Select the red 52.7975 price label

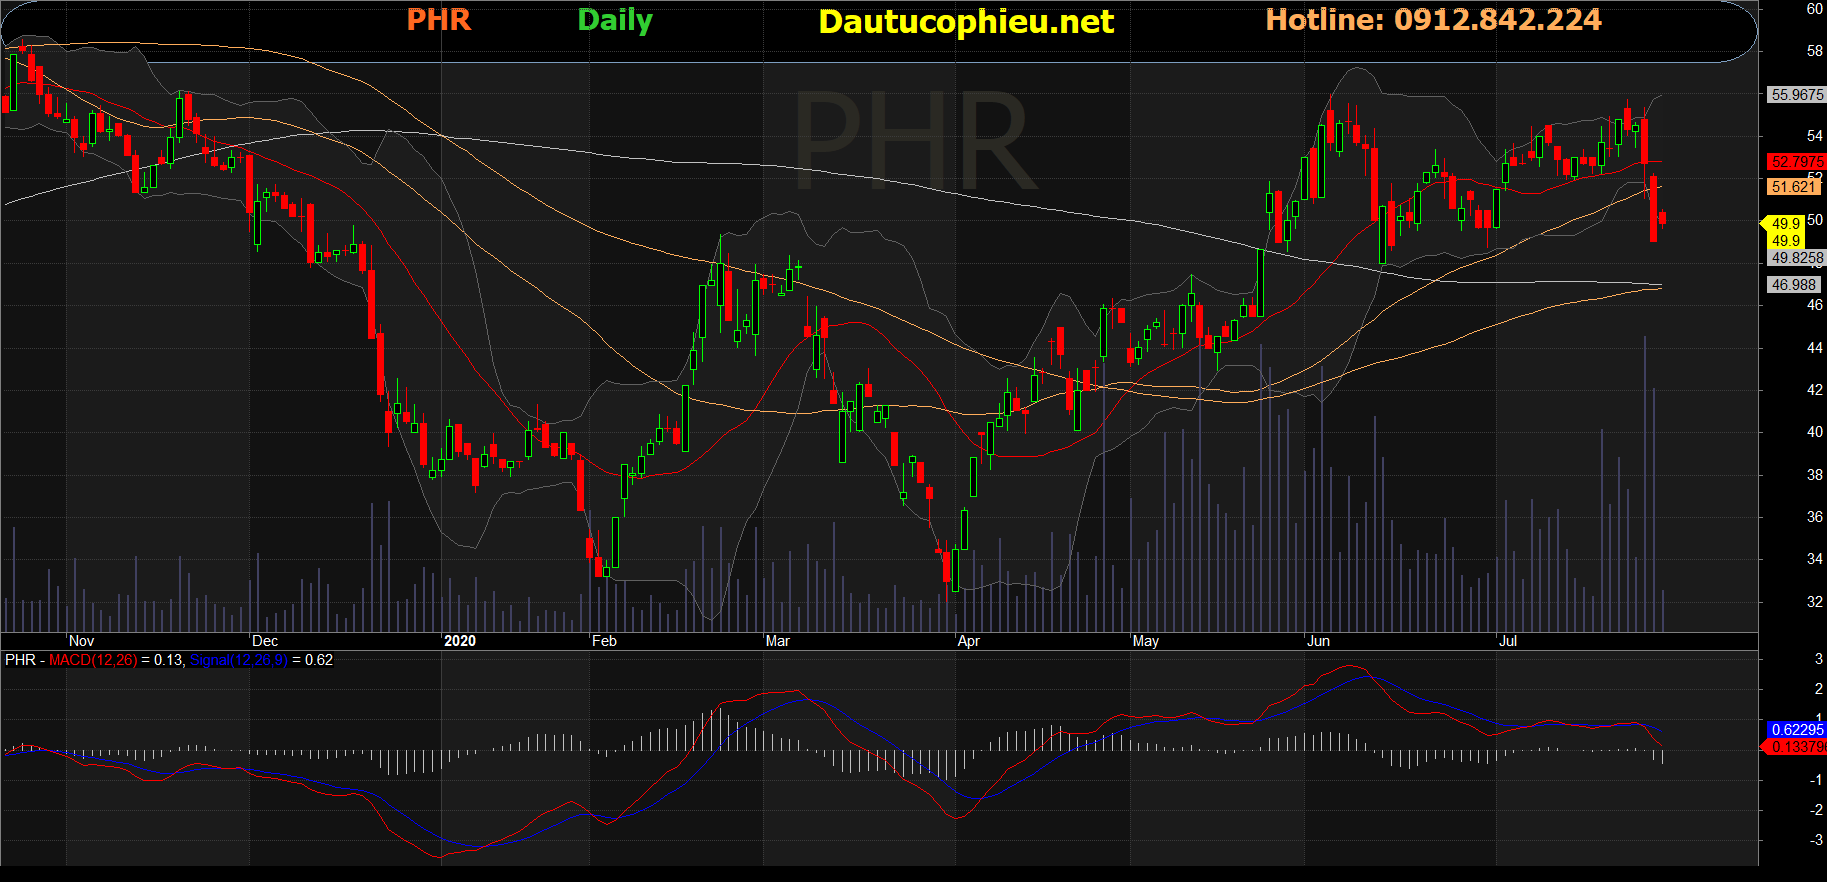(x=1796, y=161)
